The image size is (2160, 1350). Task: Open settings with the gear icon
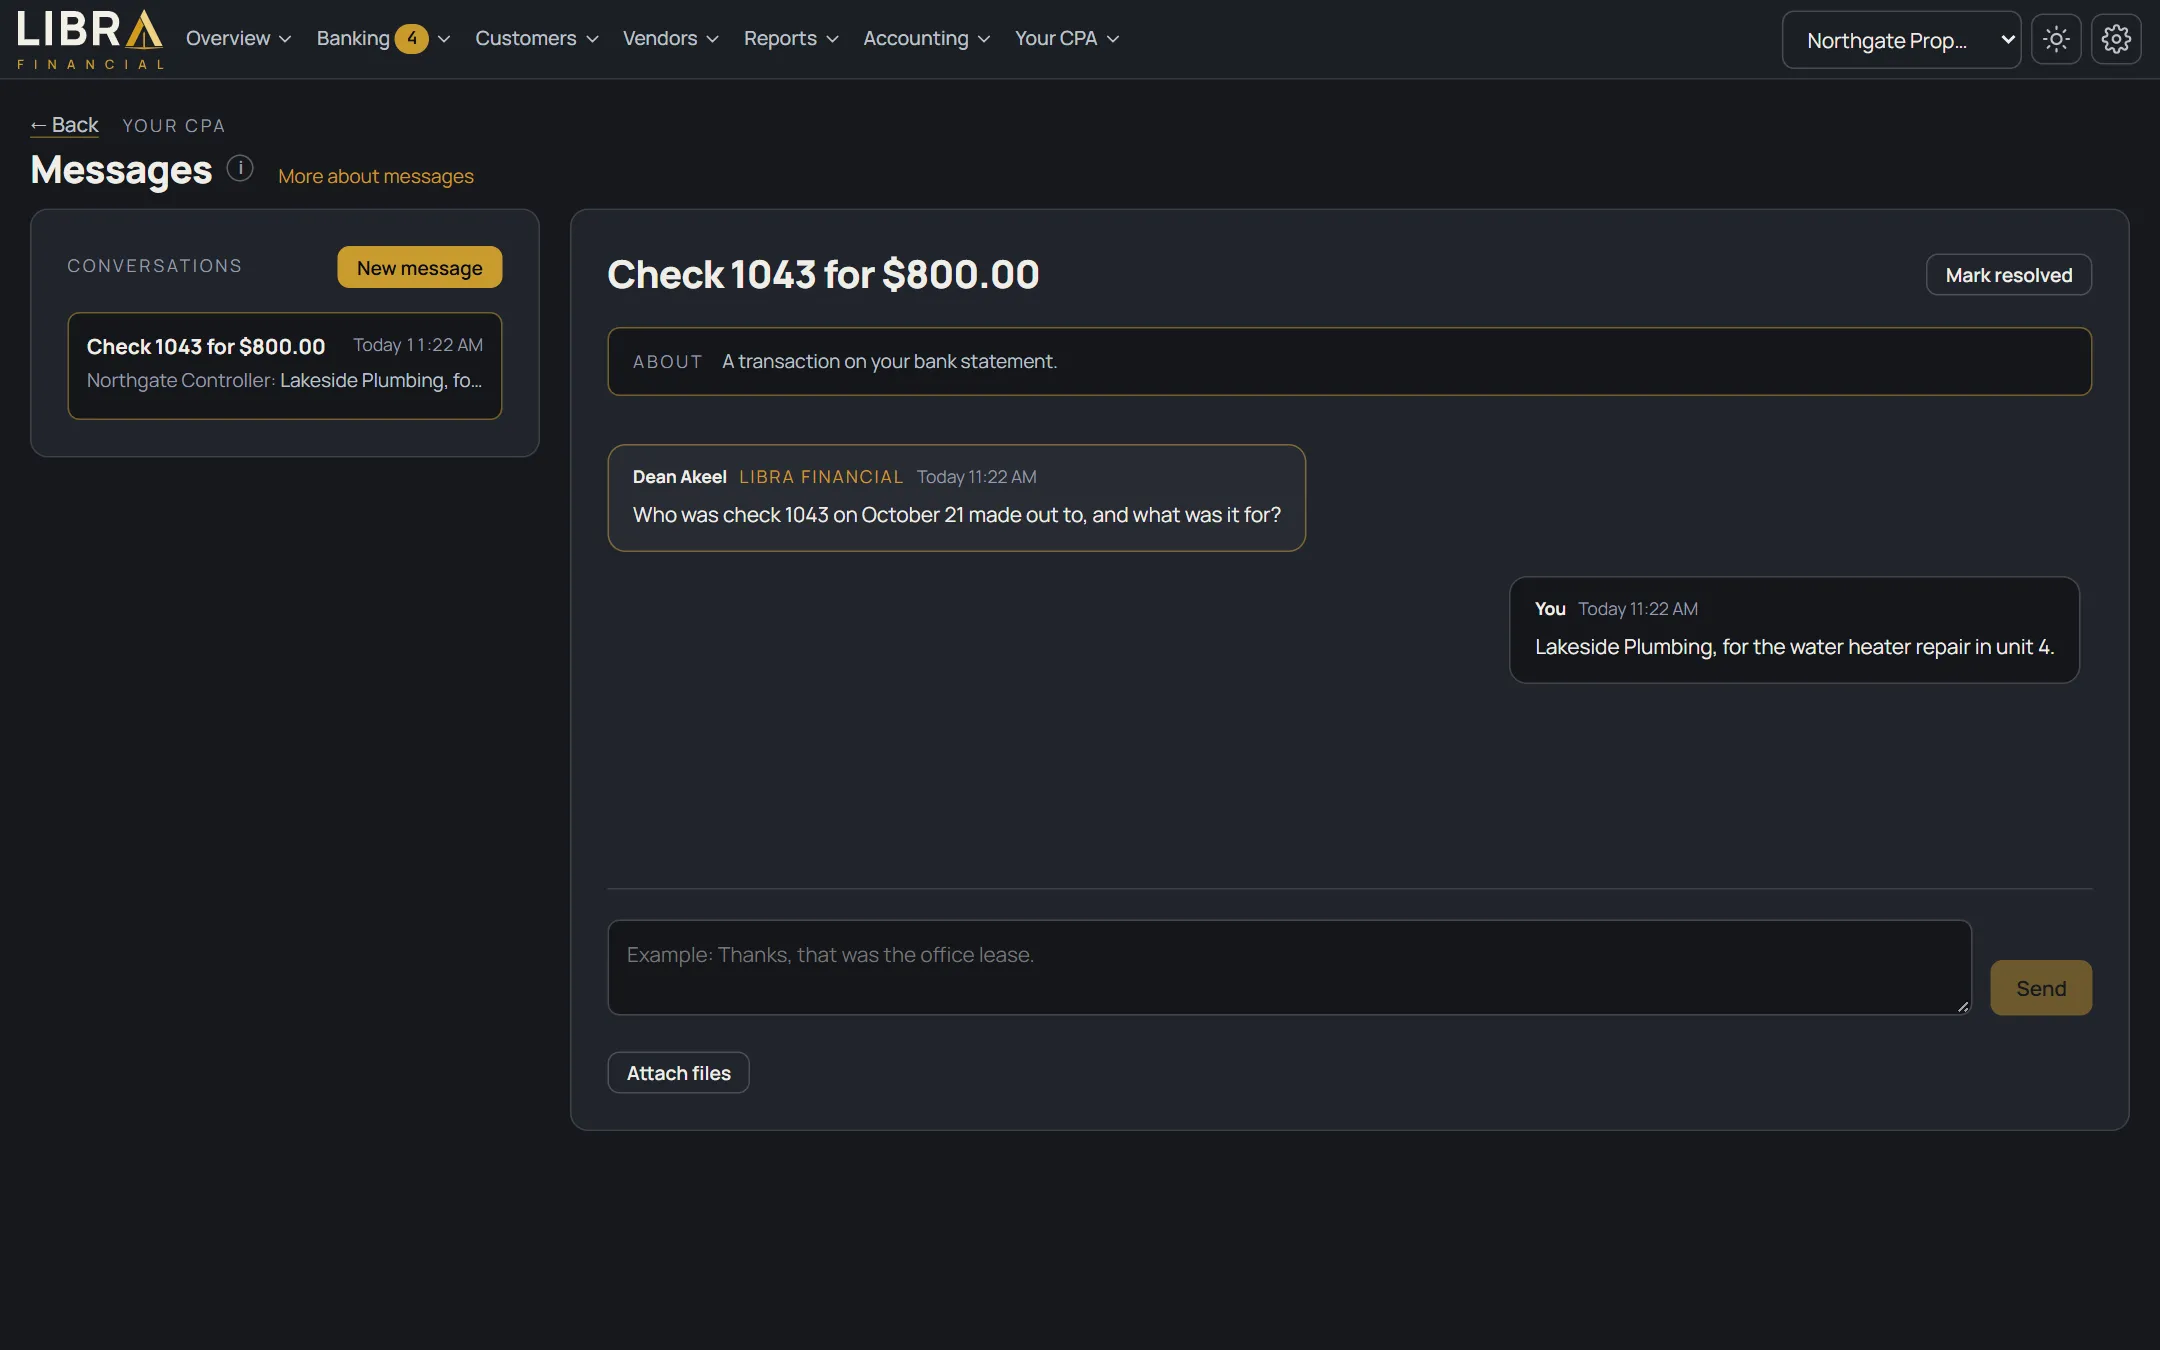[2116, 39]
